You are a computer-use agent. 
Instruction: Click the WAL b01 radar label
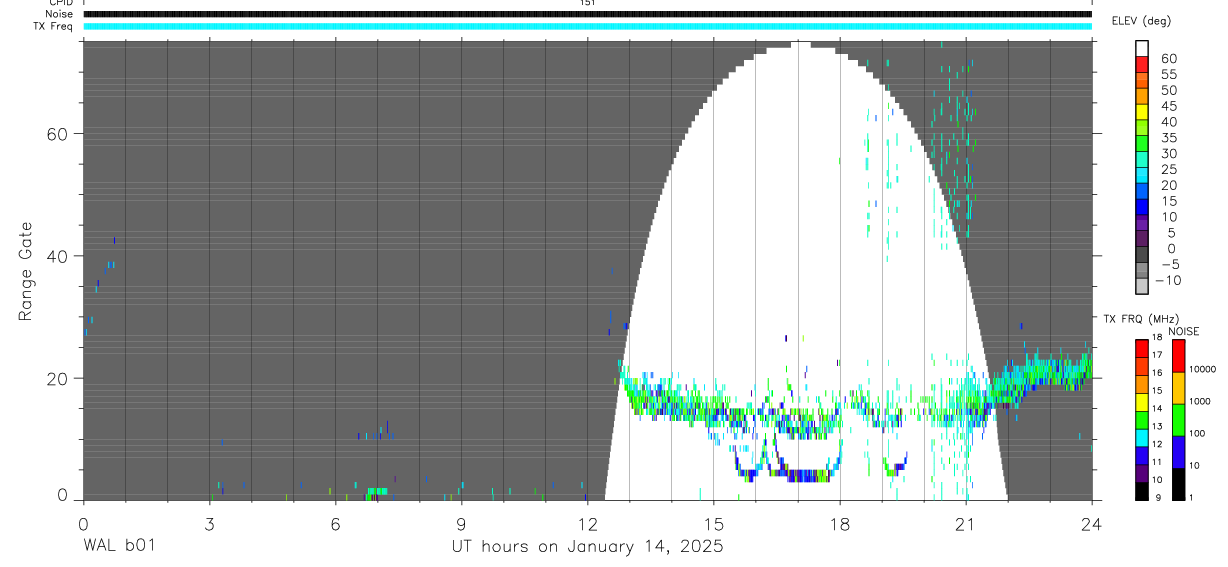(119, 547)
